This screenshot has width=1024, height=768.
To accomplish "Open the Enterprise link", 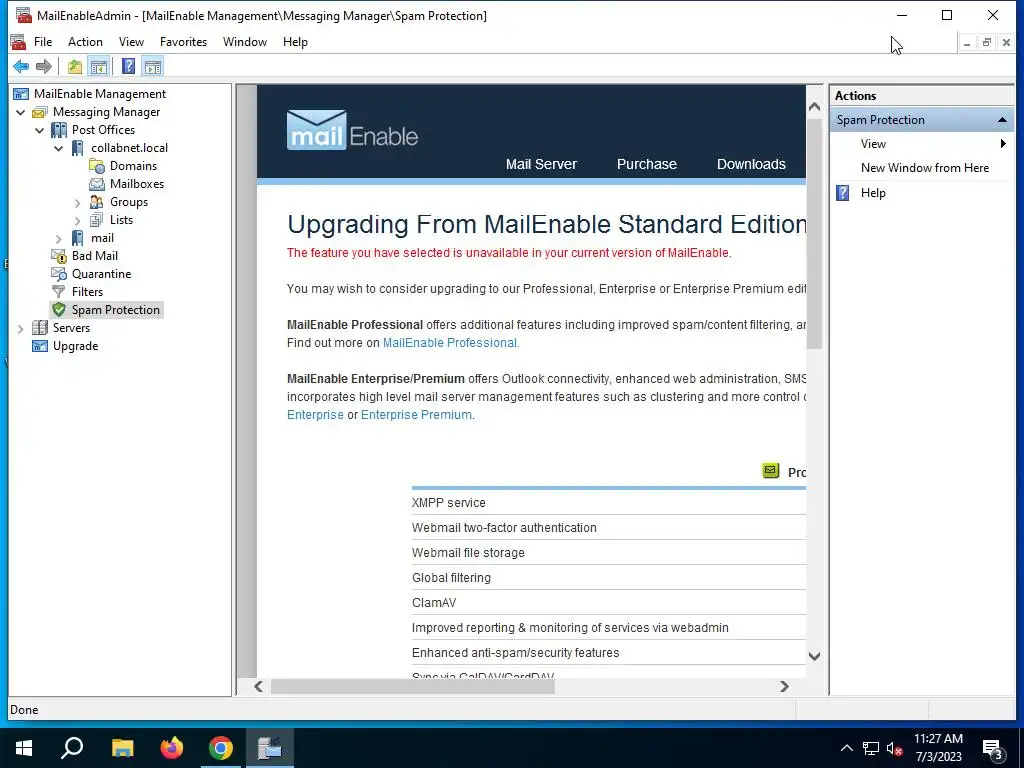I will point(315,415).
